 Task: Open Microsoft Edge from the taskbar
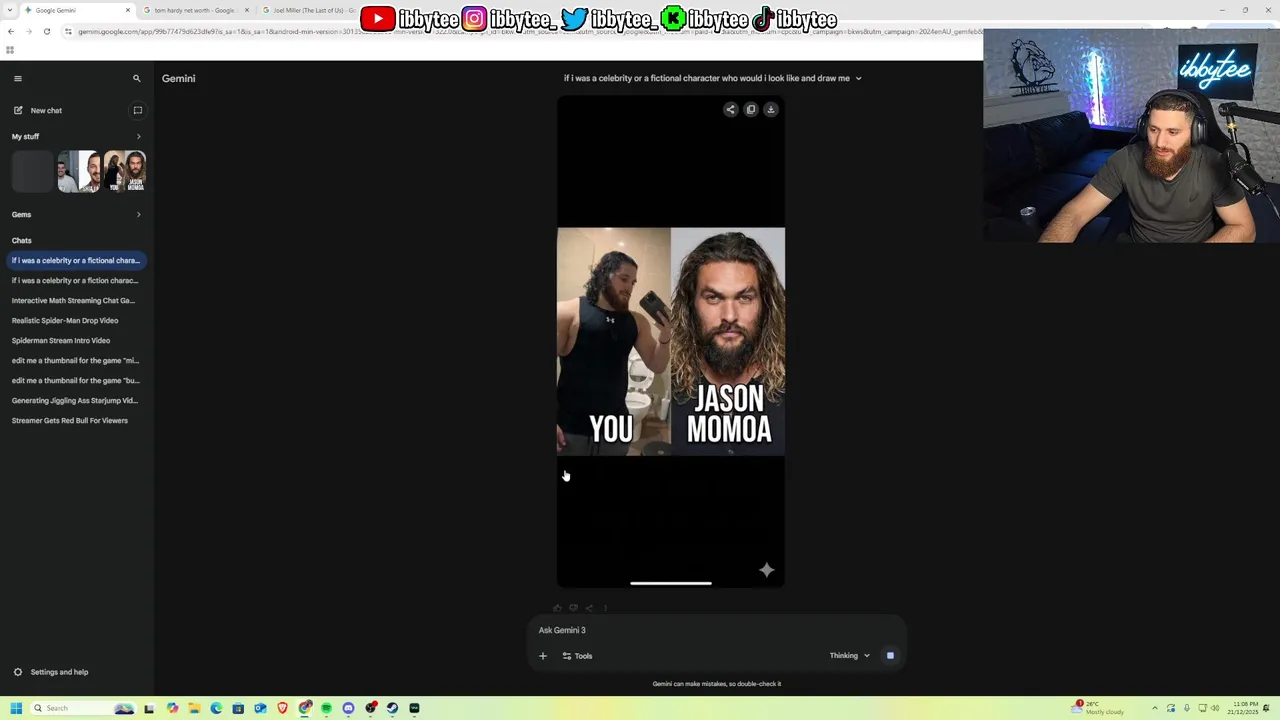click(x=216, y=708)
